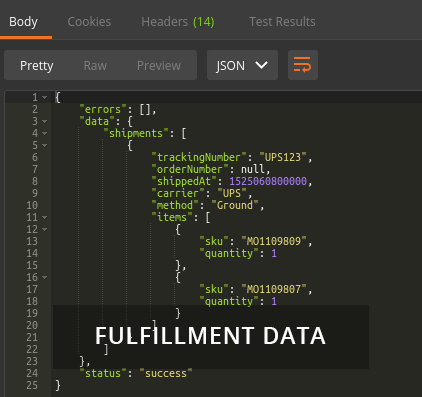Switch to the Body tab
This screenshot has height=397, width=422.
(x=23, y=22)
